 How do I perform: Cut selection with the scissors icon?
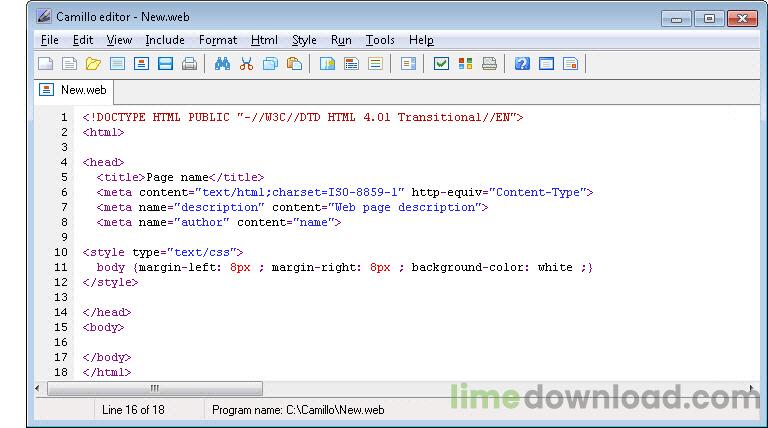[246, 64]
